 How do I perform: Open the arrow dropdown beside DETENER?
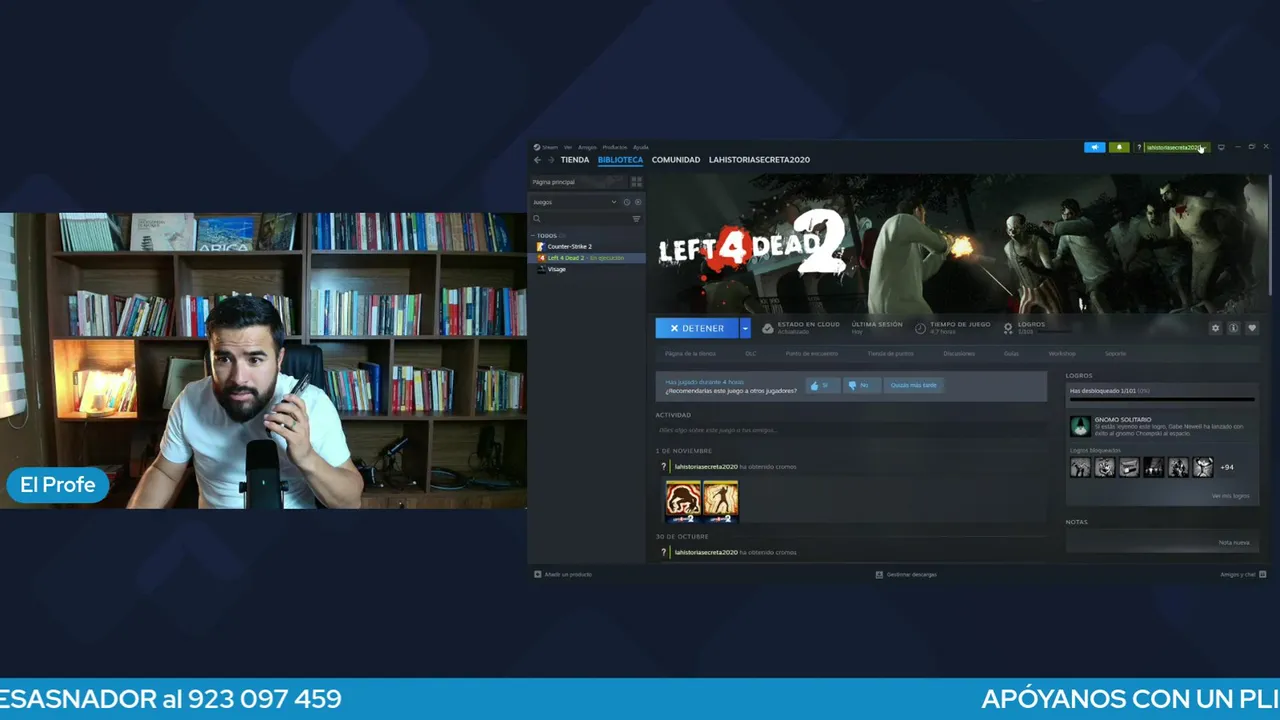pos(745,328)
